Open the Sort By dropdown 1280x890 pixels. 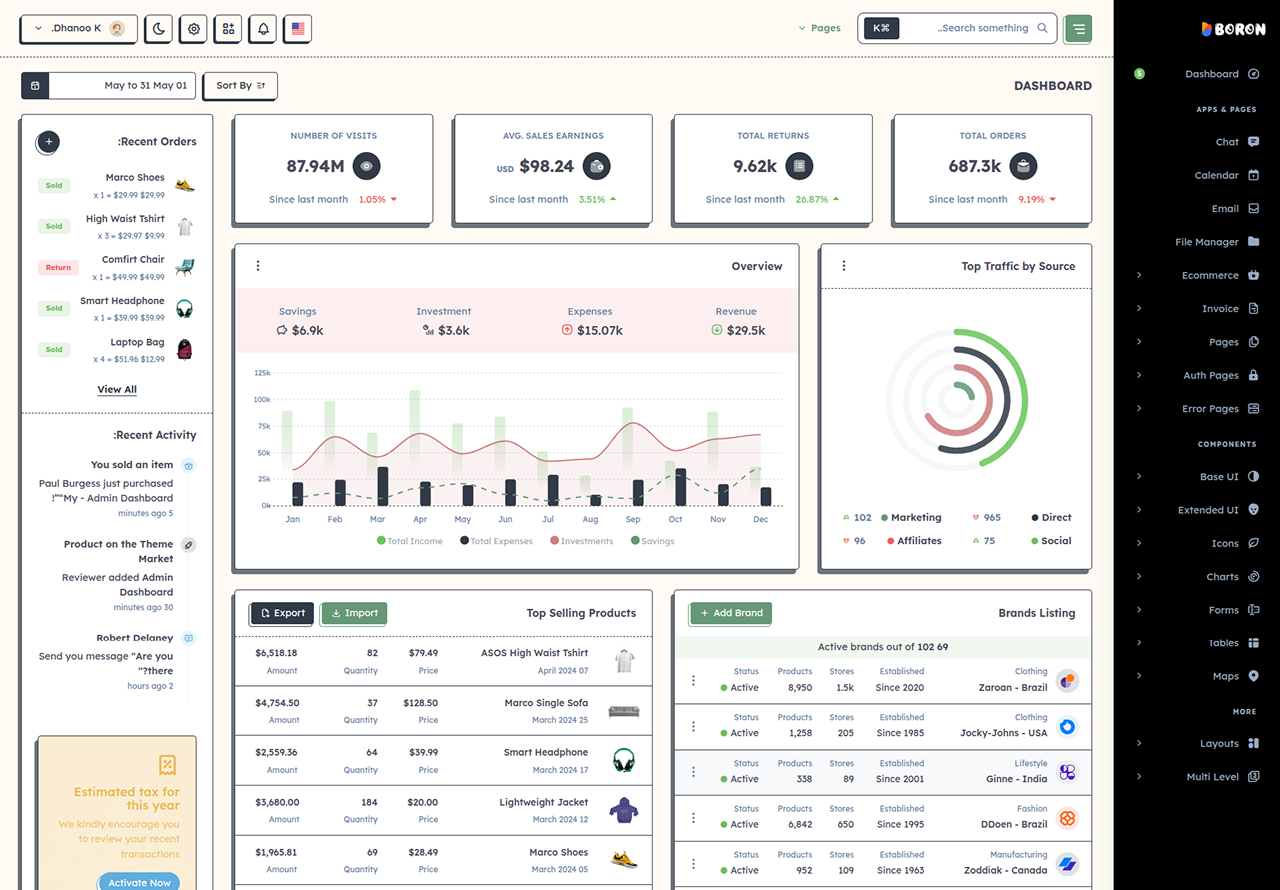pyautogui.click(x=240, y=86)
